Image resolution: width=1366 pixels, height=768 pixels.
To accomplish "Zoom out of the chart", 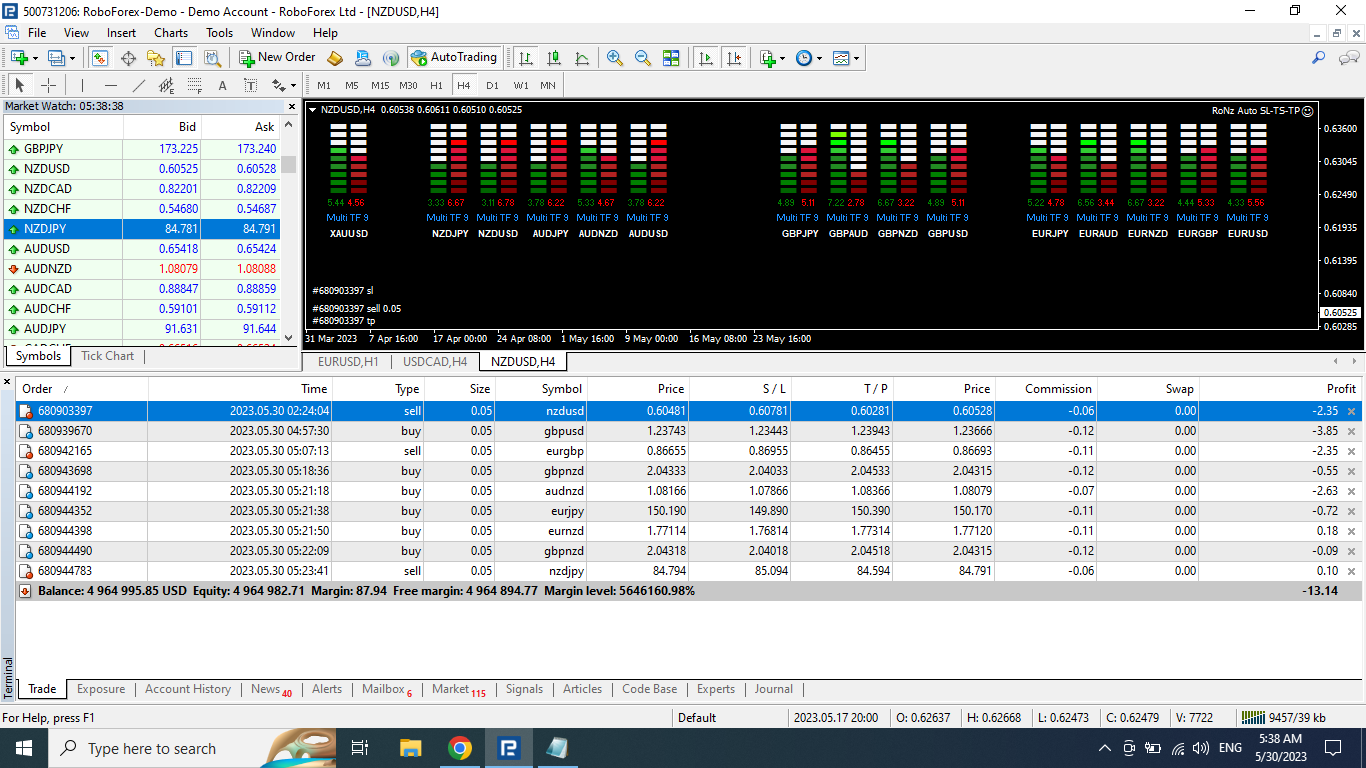I will coord(643,58).
